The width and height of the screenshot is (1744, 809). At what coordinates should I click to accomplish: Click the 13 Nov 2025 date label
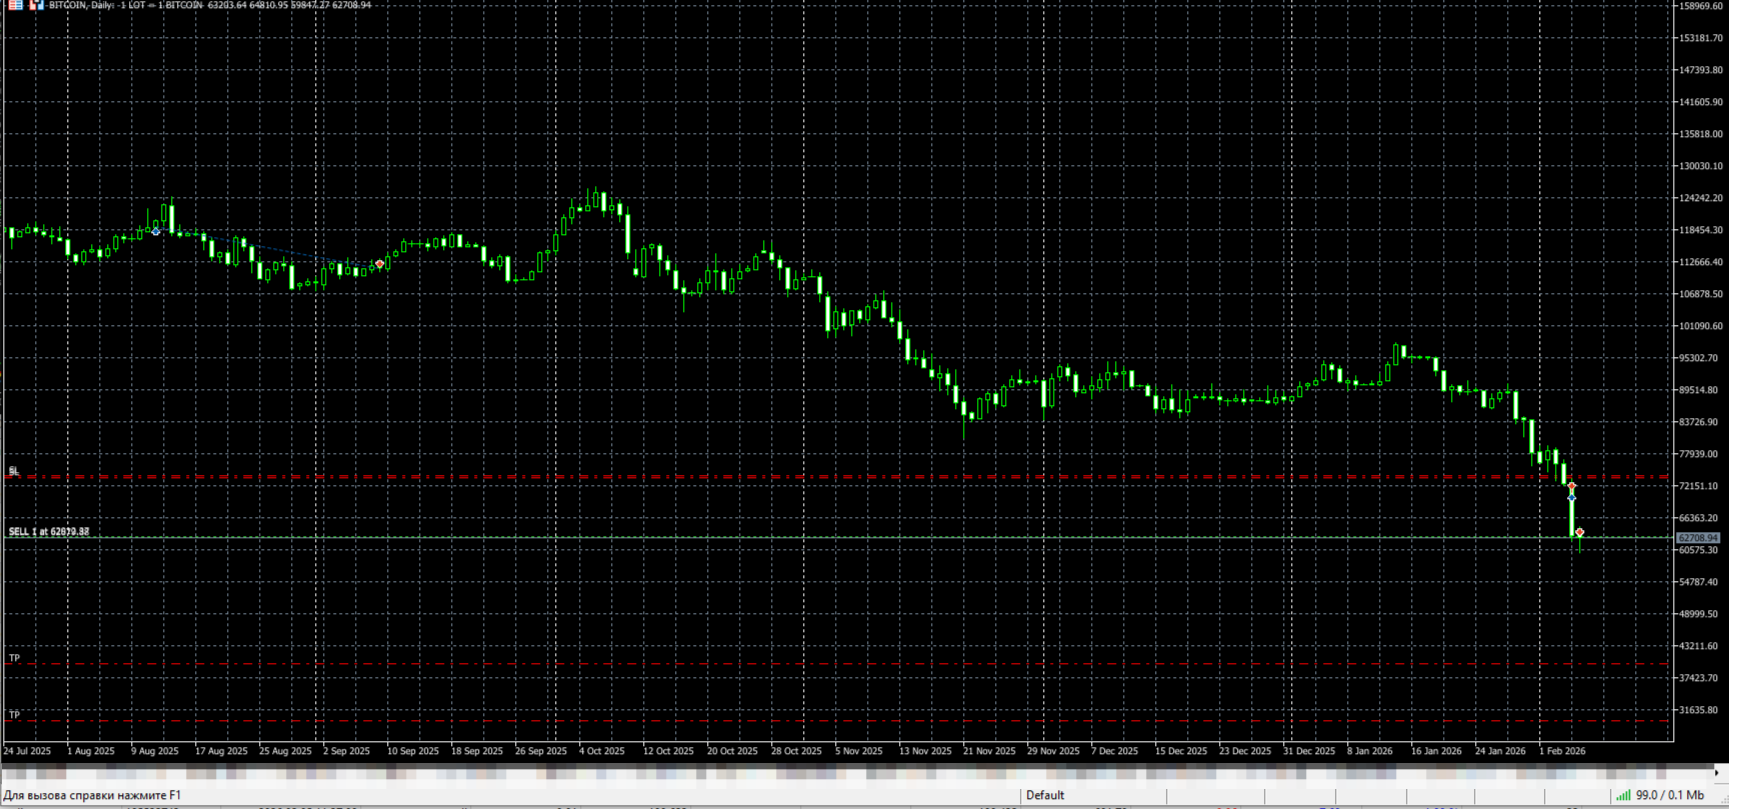(x=925, y=750)
